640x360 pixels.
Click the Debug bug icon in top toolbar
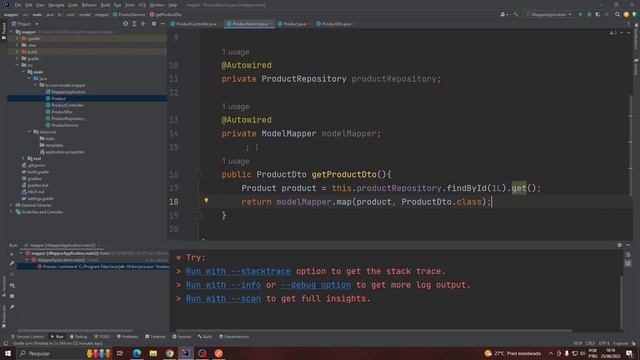tap(589, 14)
